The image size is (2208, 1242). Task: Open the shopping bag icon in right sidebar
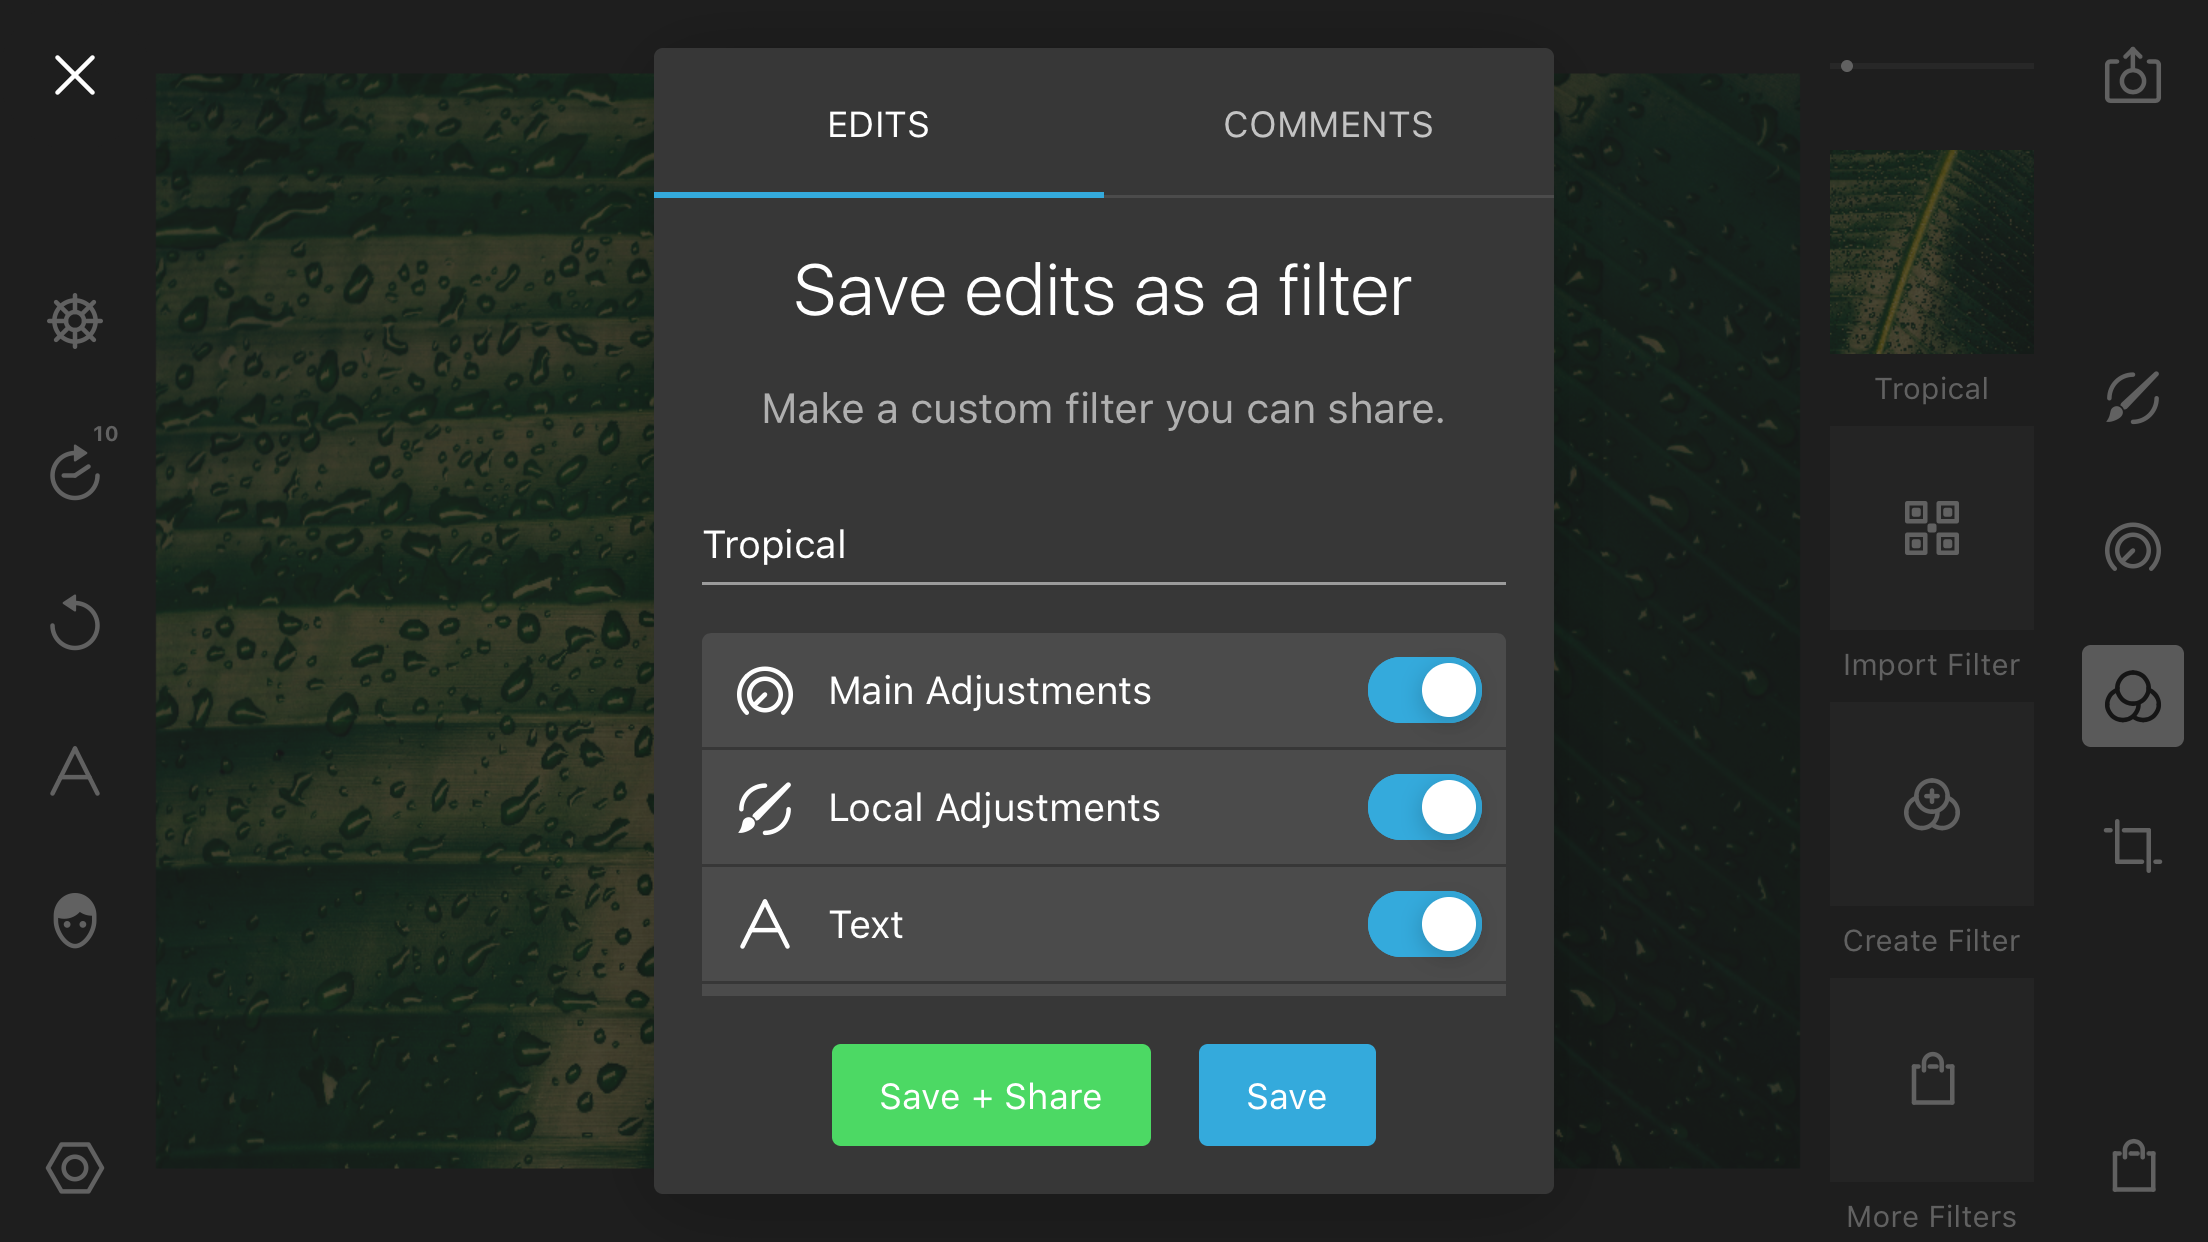point(2133,1166)
